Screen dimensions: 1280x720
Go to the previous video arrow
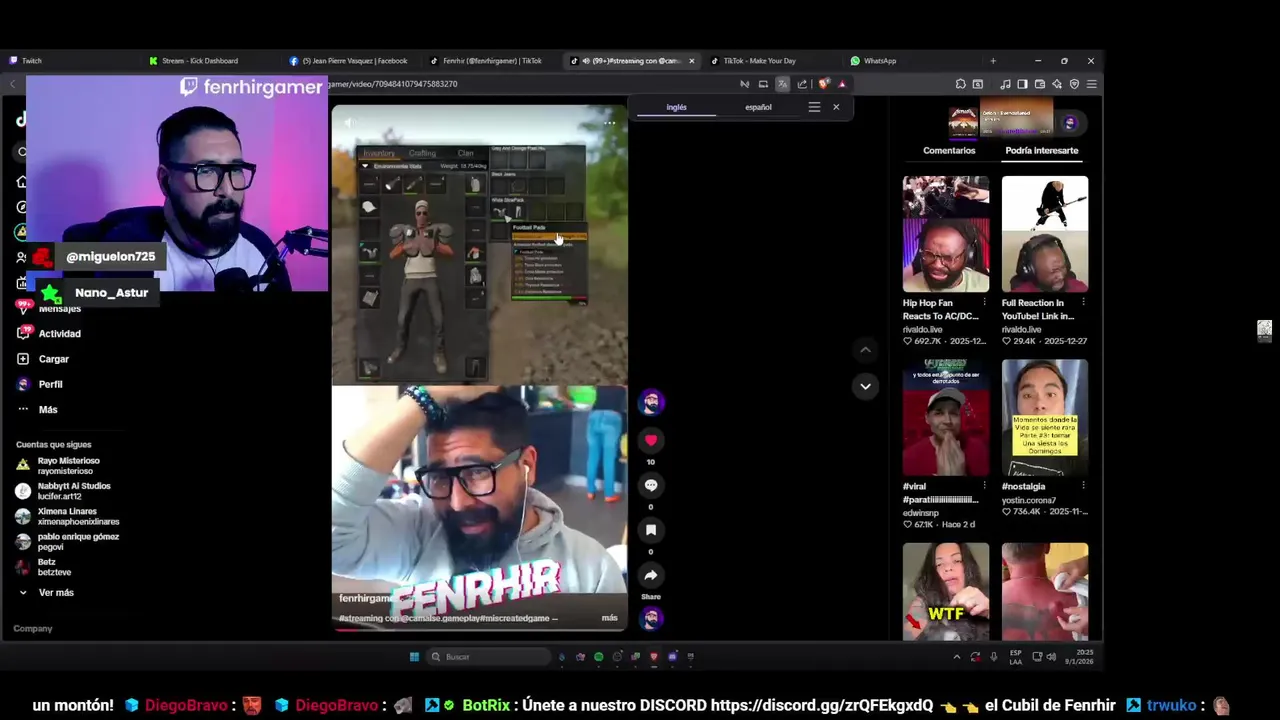pyautogui.click(x=865, y=350)
